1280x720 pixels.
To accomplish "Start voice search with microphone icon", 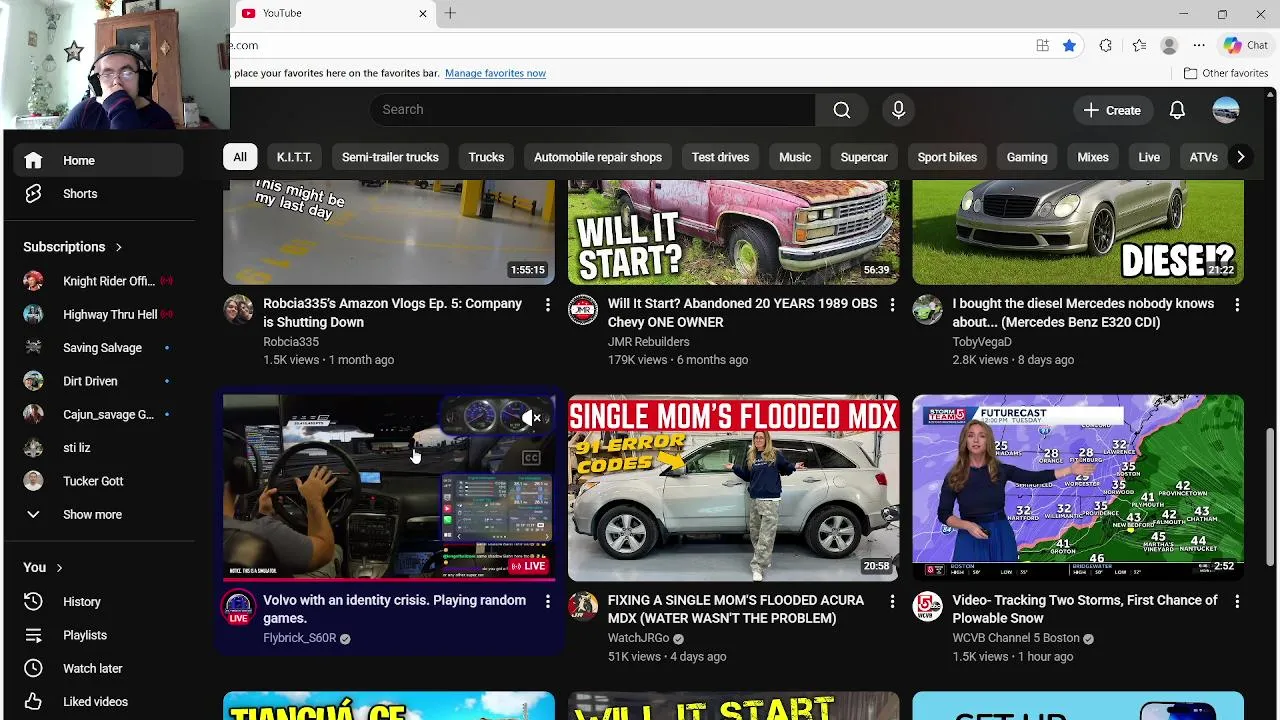I will 898,110.
